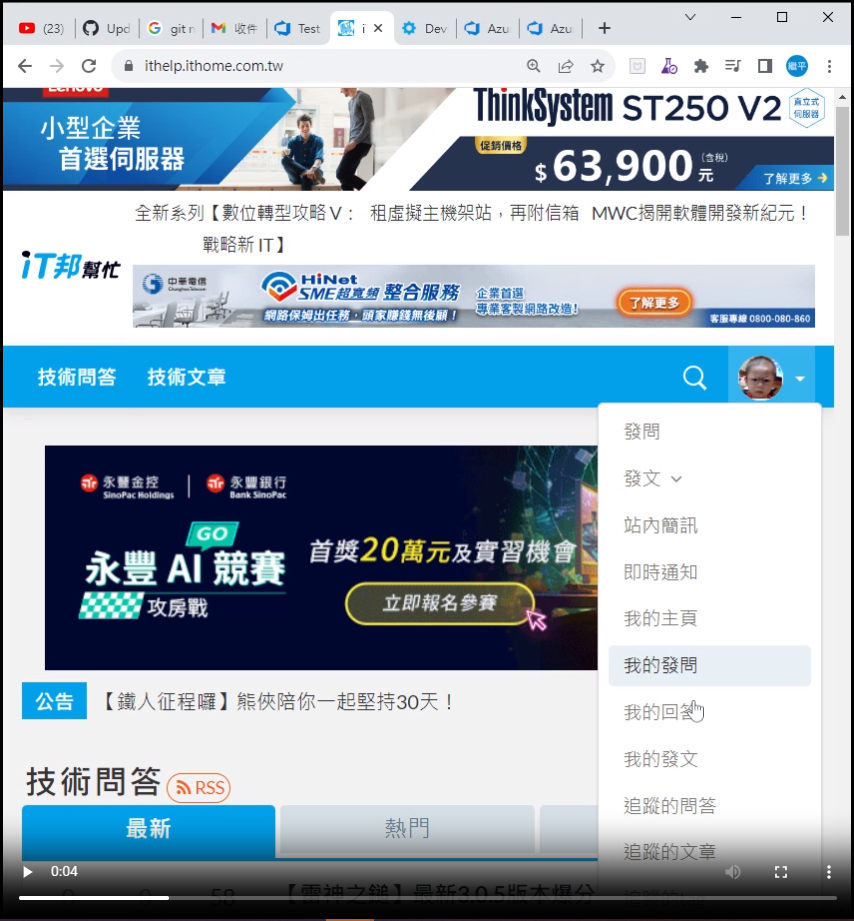The height and width of the screenshot is (921, 854).
Task: Open 追蹤的問答 menu entry
Action: [670, 806]
